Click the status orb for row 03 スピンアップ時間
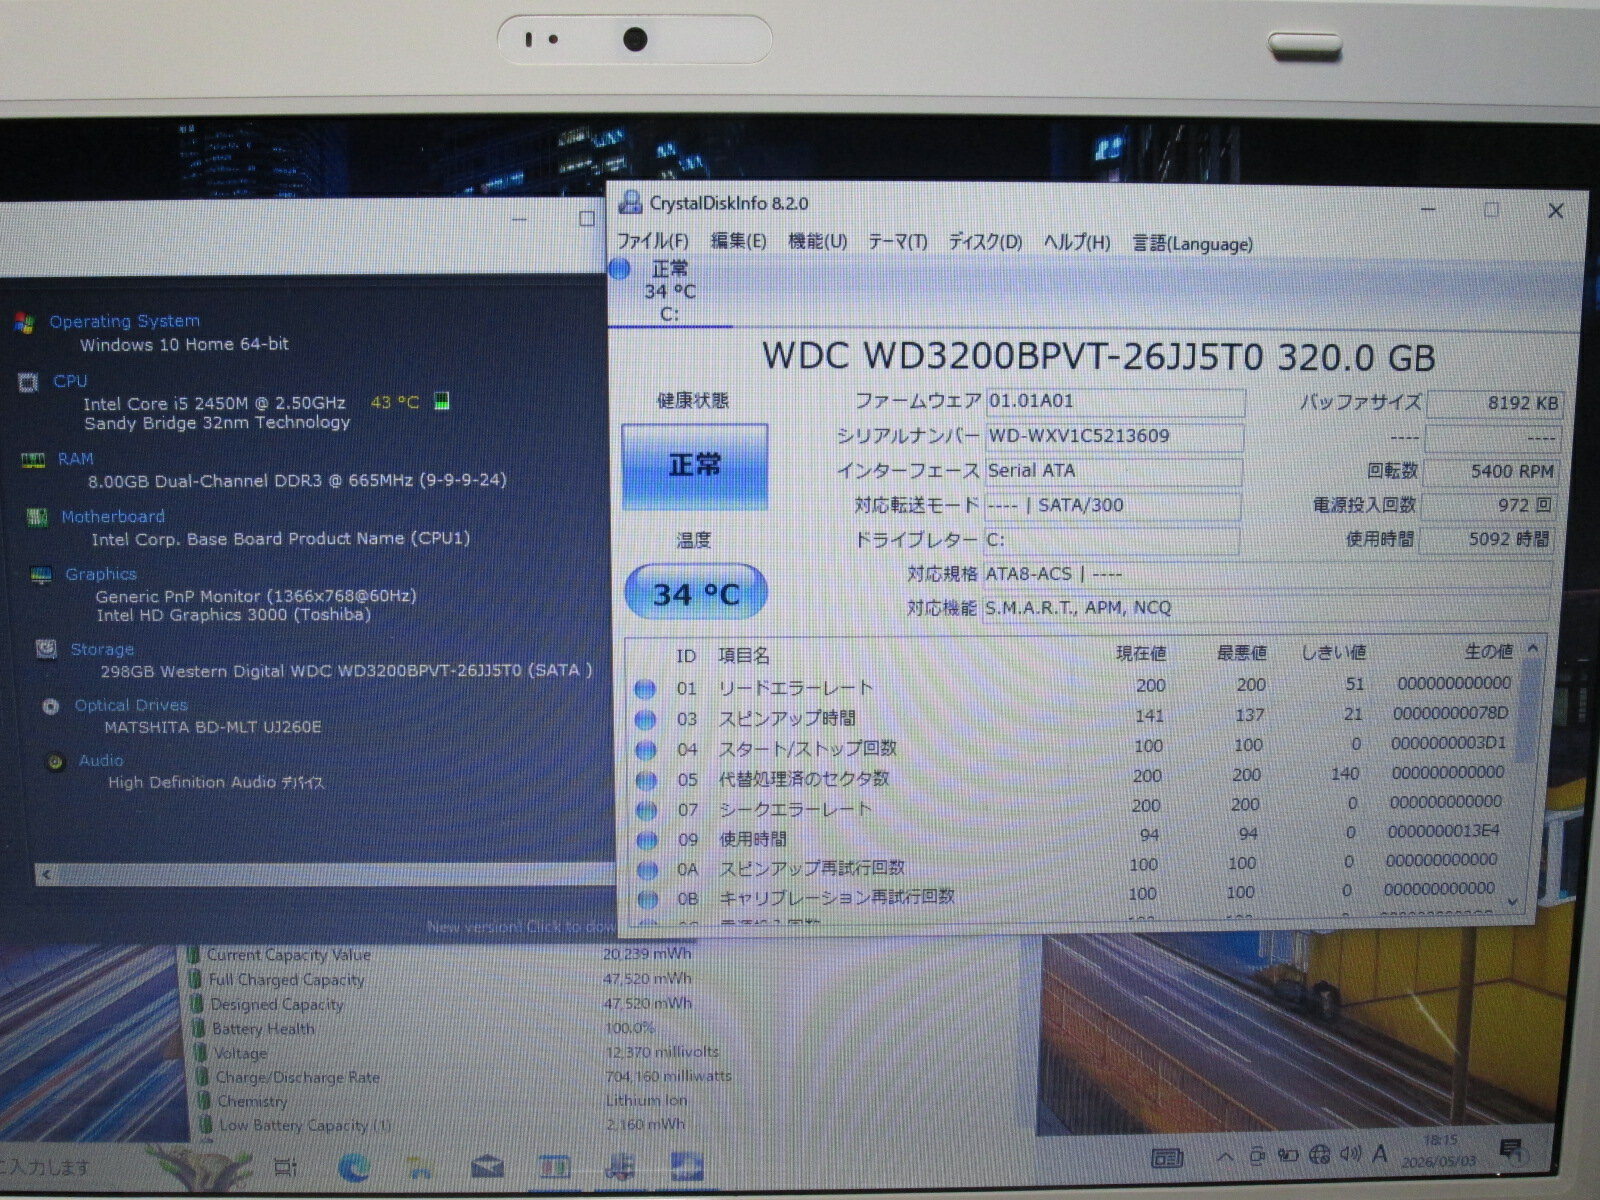The width and height of the screenshot is (1600, 1200). pyautogui.click(x=646, y=719)
